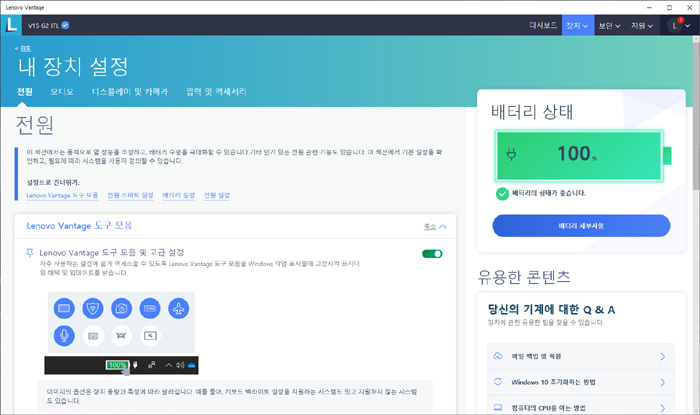Click the OneDrive cloud icon in taskbar preview
This screenshot has width=700, height=415.
click(192, 365)
